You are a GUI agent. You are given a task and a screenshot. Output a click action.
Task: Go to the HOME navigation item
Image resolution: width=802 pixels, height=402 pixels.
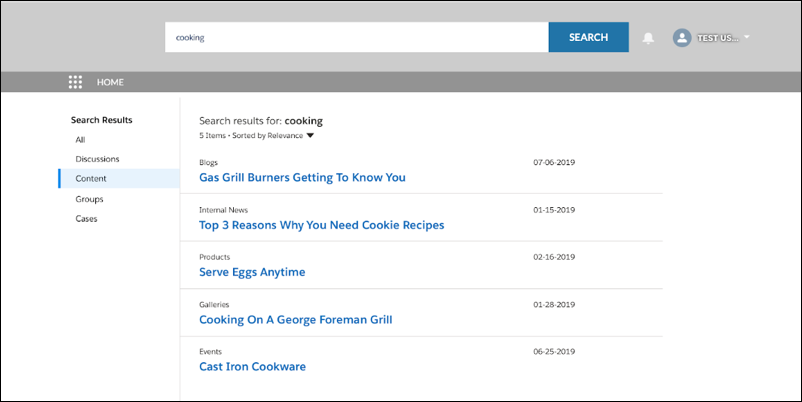(110, 82)
